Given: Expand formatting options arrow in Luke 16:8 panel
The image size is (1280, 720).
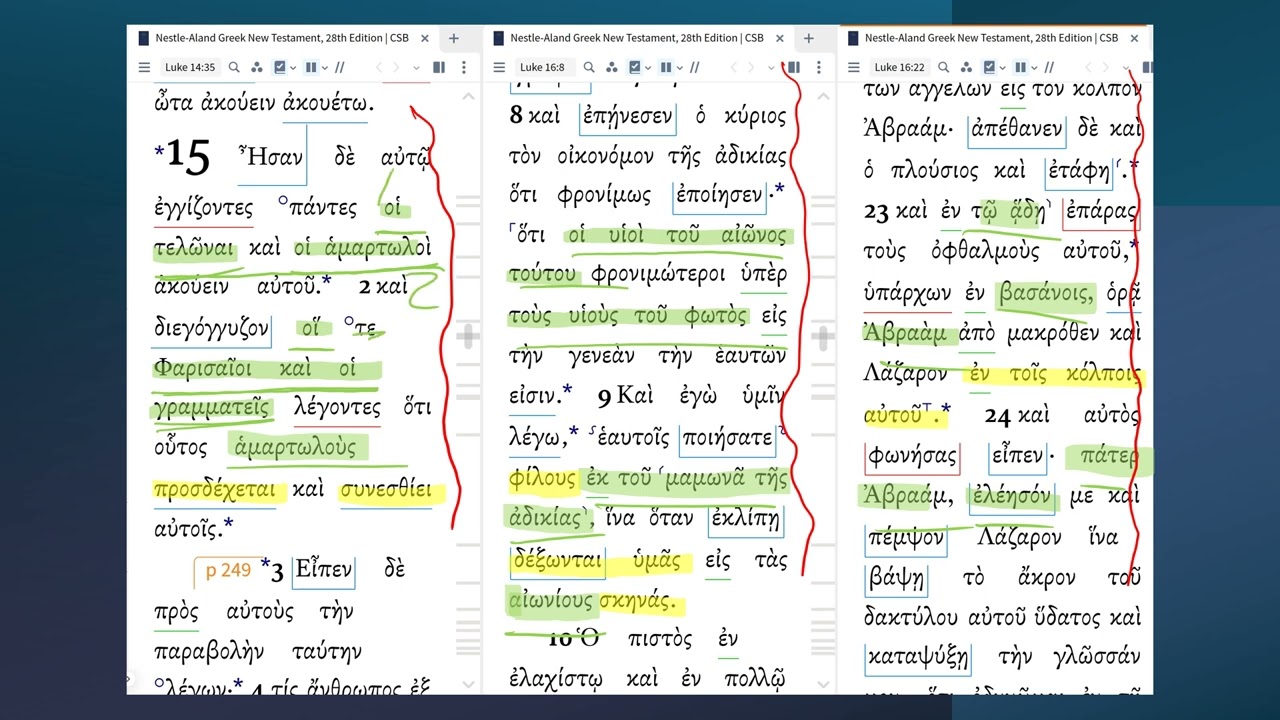Looking at the screenshot, I should click(648, 68).
